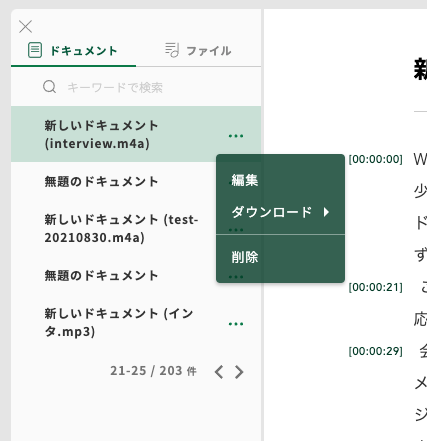Open more options for インタ.mp3 document
The image size is (427, 441).
click(x=236, y=324)
